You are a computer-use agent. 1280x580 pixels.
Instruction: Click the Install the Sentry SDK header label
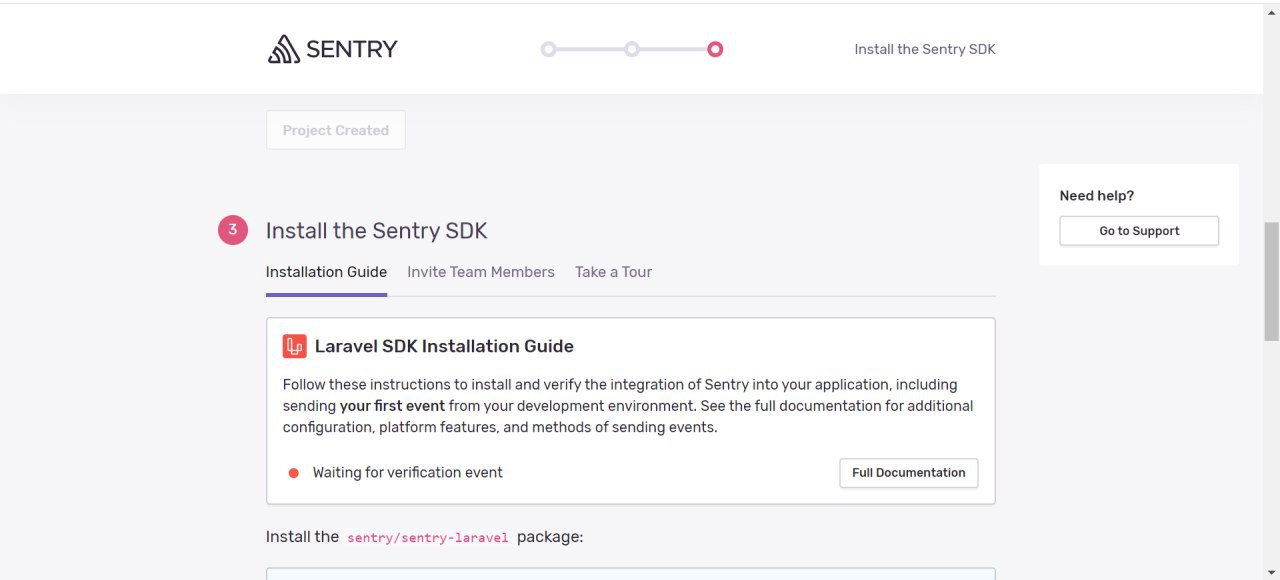[x=925, y=49]
